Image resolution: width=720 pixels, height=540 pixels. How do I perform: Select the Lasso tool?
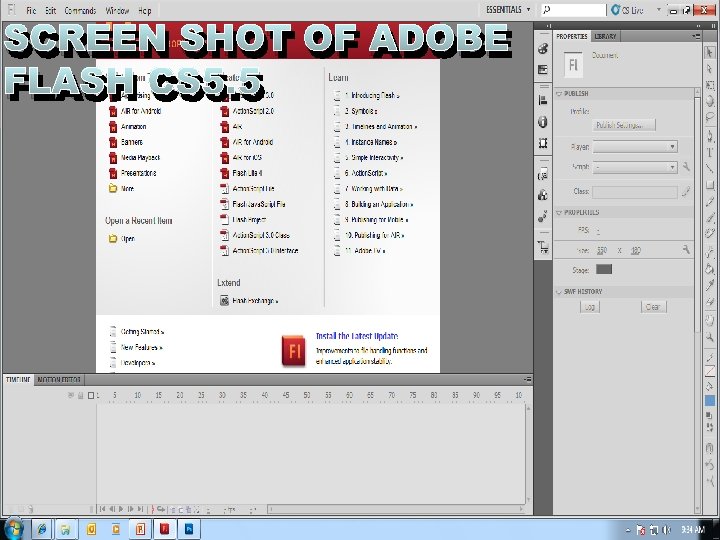tap(710, 117)
